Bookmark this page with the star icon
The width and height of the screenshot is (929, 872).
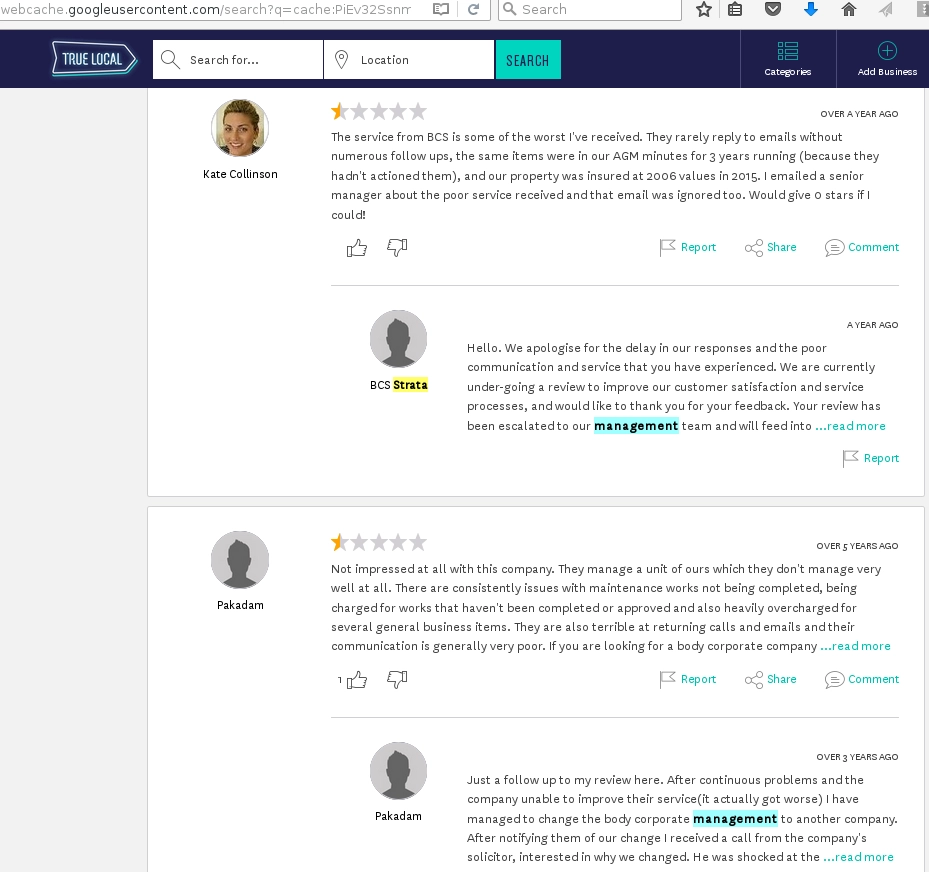pyautogui.click(x=703, y=9)
